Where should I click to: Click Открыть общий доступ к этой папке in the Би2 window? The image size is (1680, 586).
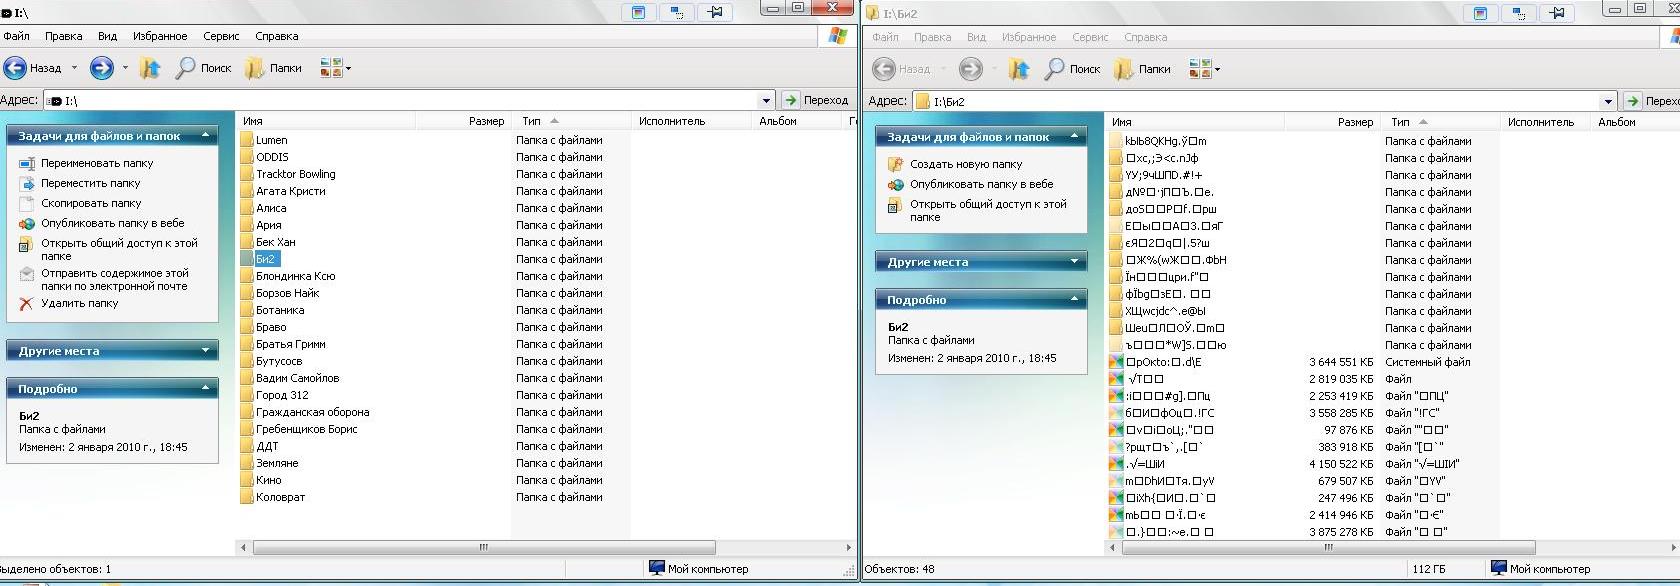[988, 210]
